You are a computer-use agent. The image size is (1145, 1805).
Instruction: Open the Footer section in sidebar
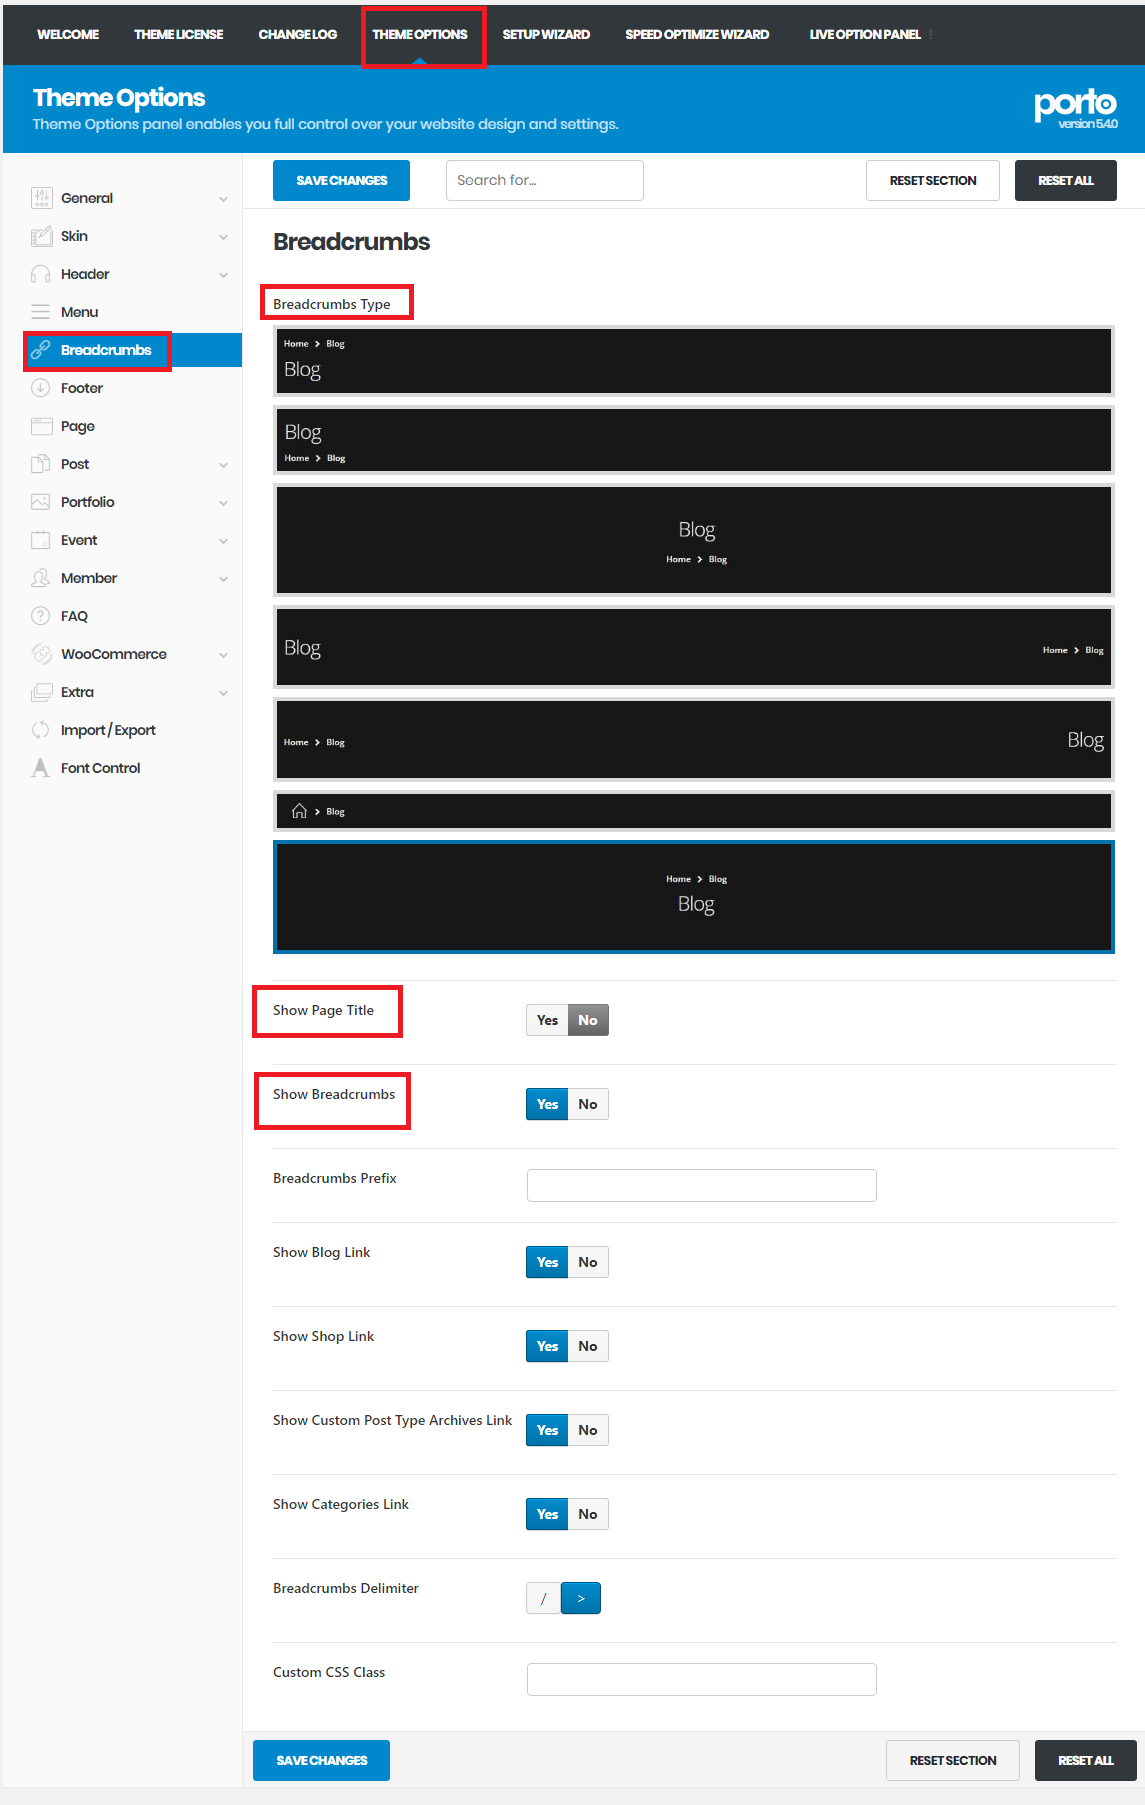82,388
